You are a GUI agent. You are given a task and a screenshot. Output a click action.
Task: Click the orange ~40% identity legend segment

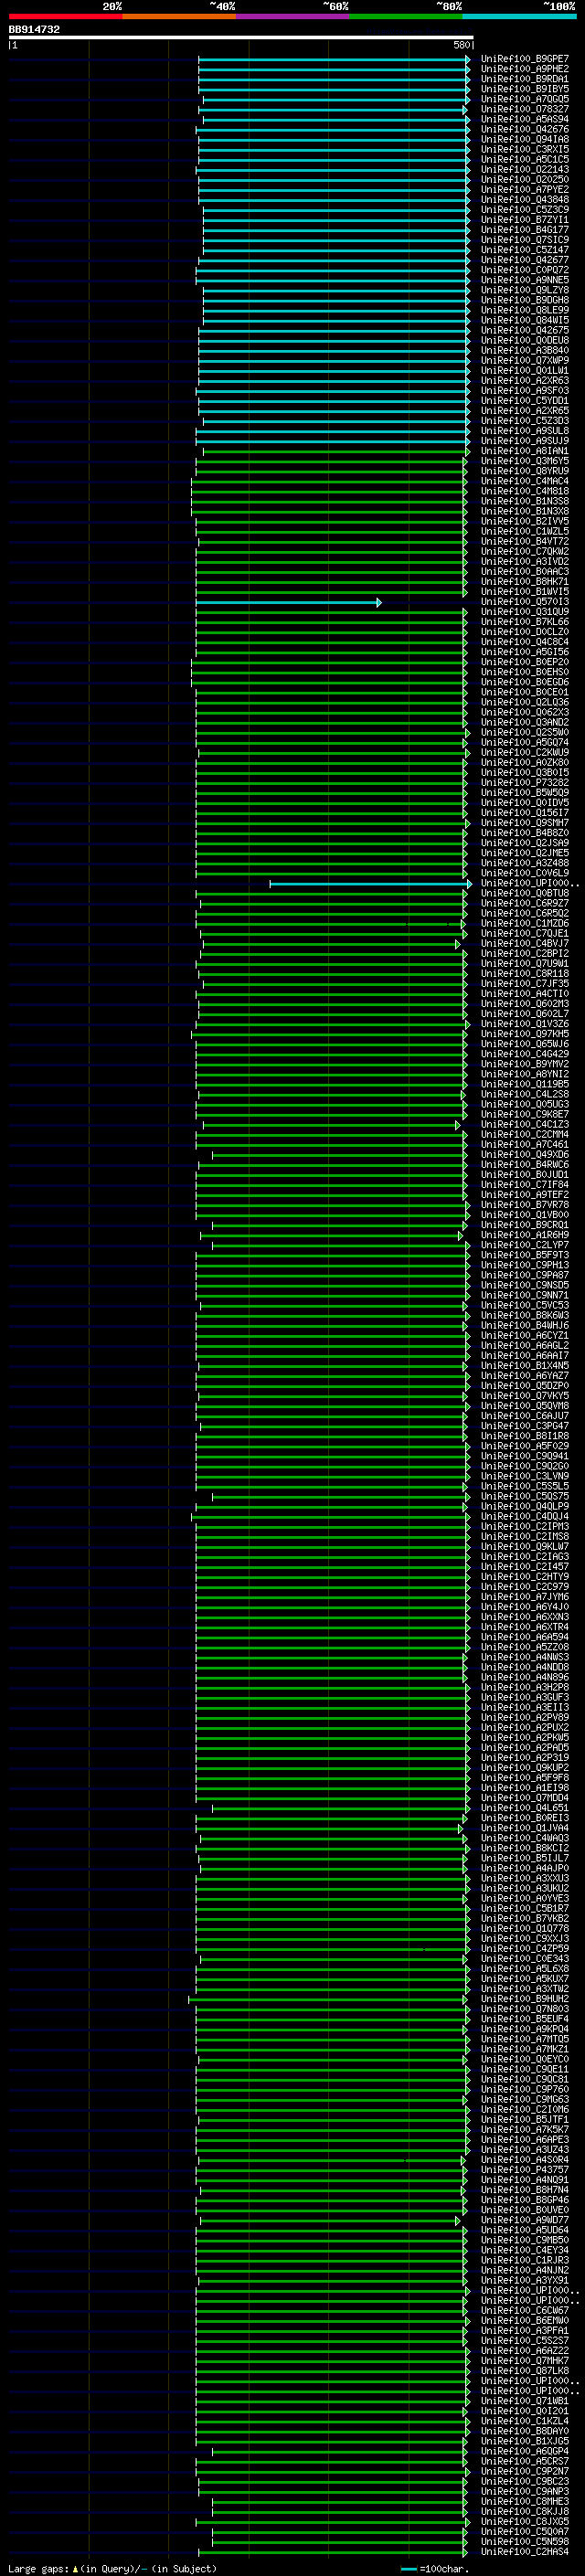pyautogui.click(x=179, y=16)
